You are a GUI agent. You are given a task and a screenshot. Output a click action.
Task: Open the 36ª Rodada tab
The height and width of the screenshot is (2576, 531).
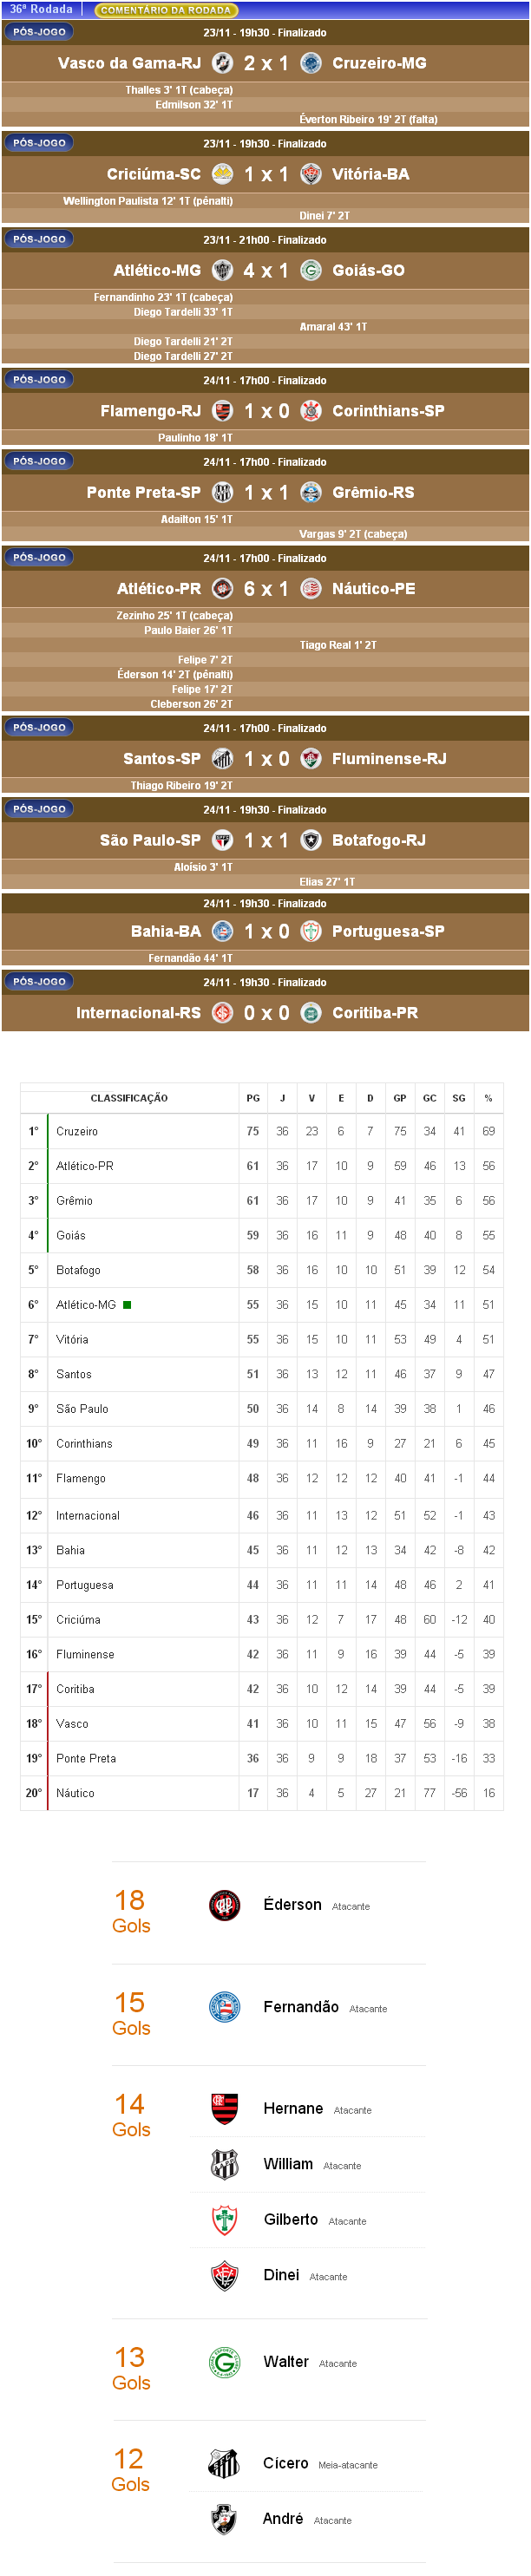[41, 9]
